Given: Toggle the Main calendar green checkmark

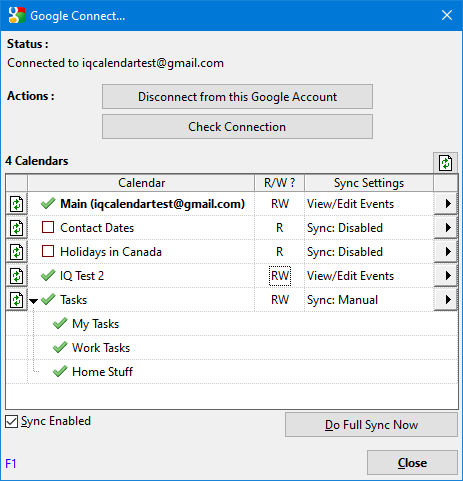Looking at the screenshot, I should tap(48, 203).
